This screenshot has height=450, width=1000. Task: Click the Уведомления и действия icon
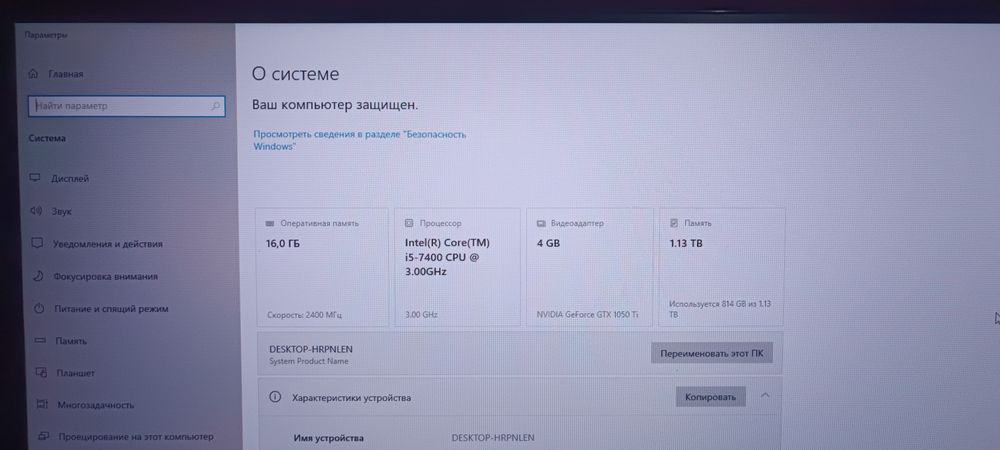tap(37, 243)
